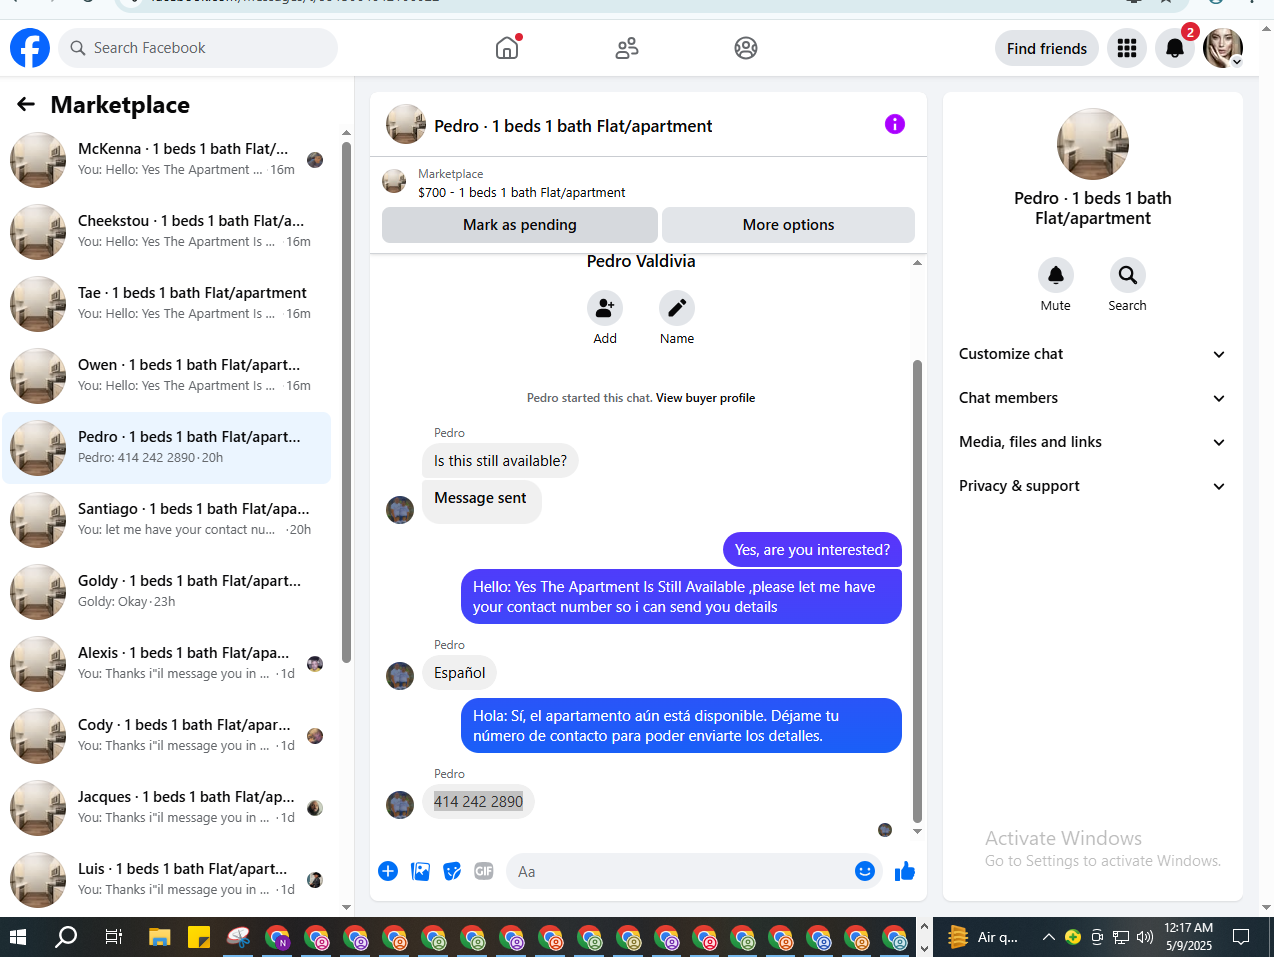Open View buyer profile link

(x=705, y=398)
